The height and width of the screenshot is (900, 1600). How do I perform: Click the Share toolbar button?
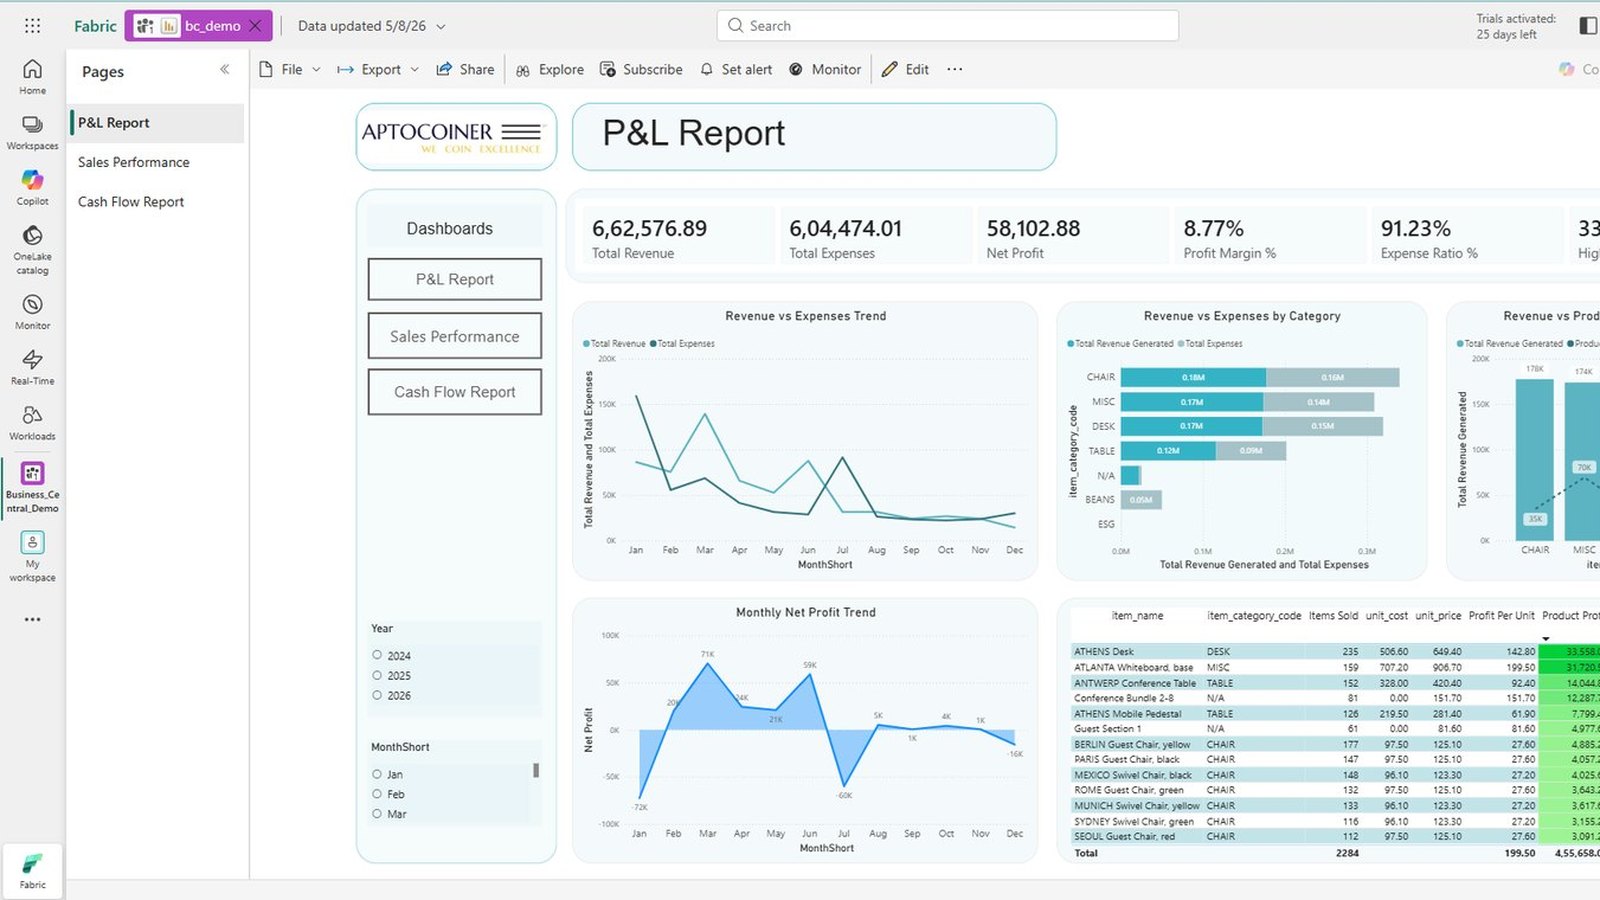click(465, 69)
